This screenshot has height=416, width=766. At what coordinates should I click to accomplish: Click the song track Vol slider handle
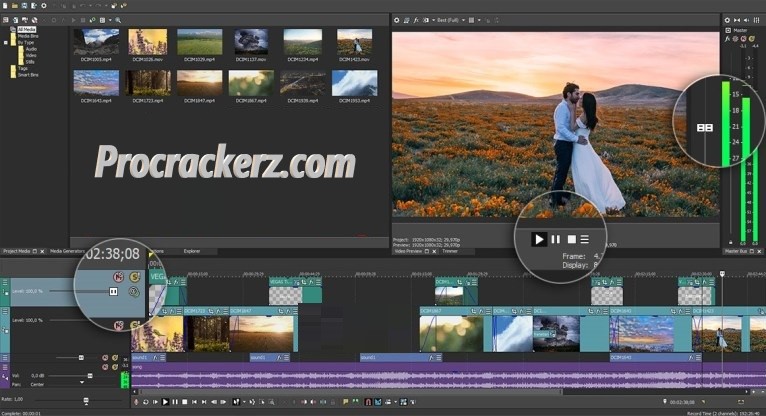coord(90,375)
